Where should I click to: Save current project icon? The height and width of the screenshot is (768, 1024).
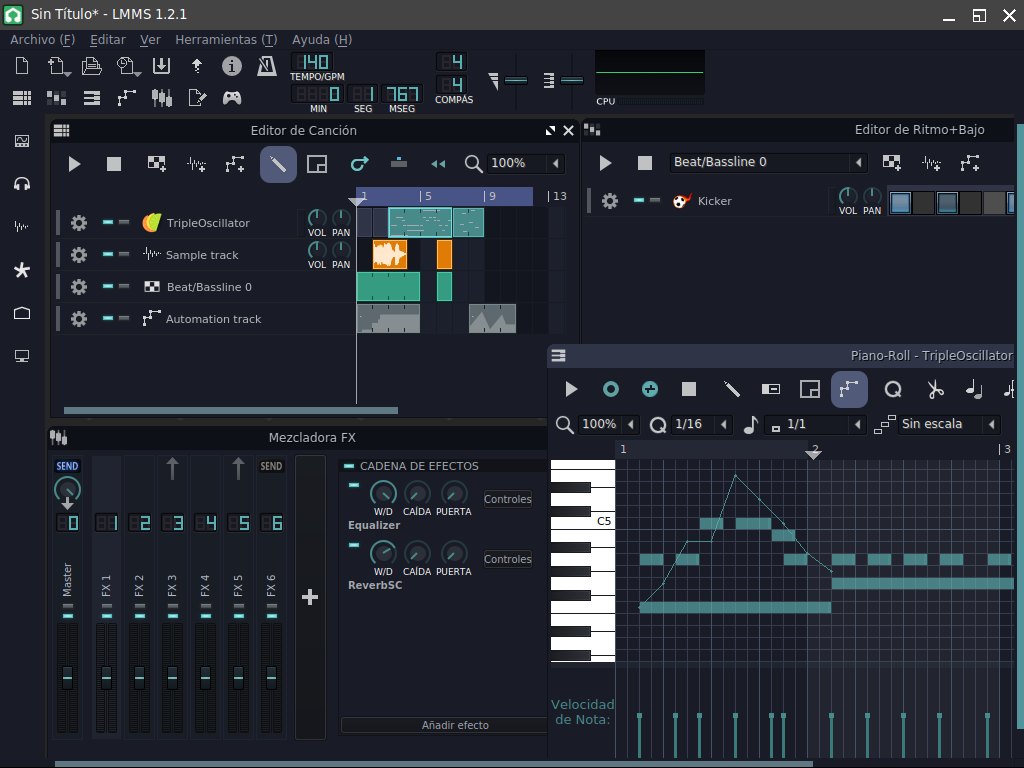[161, 66]
